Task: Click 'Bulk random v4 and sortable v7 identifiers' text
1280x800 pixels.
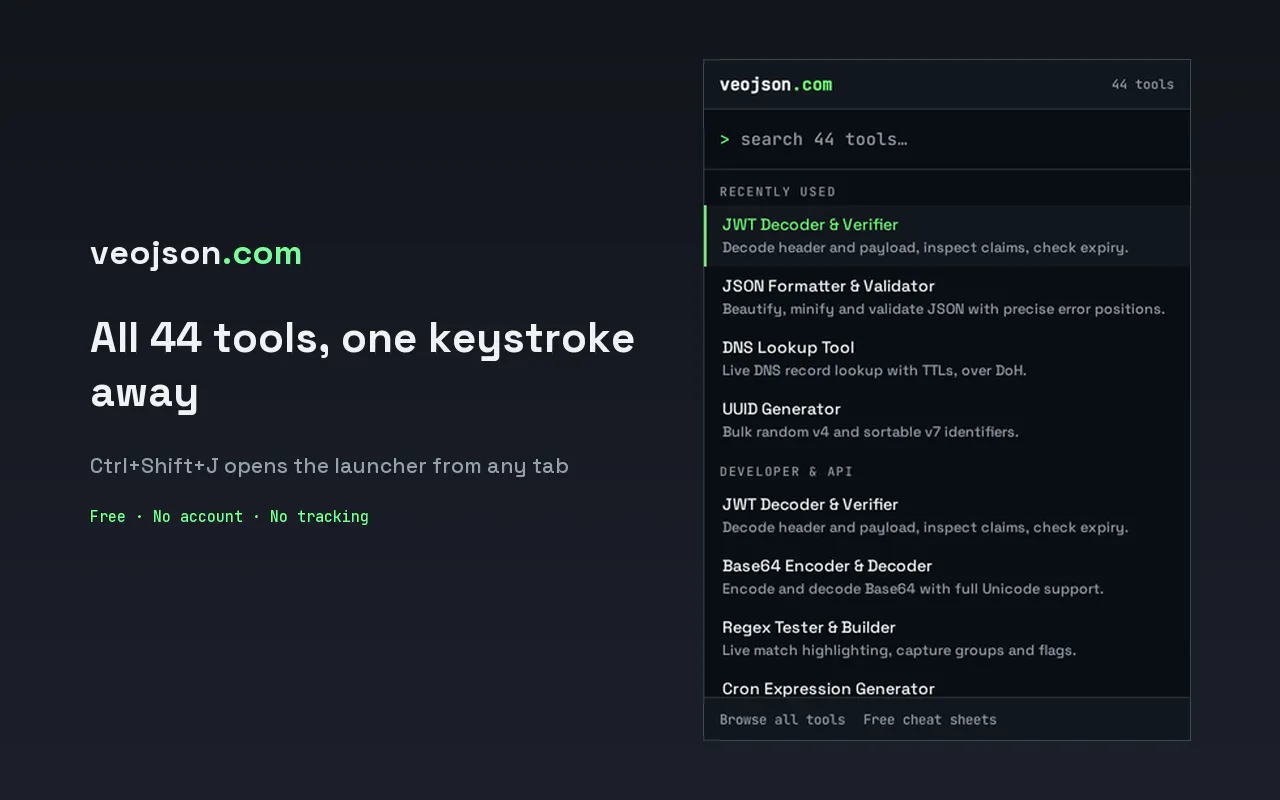Action: (x=870, y=432)
